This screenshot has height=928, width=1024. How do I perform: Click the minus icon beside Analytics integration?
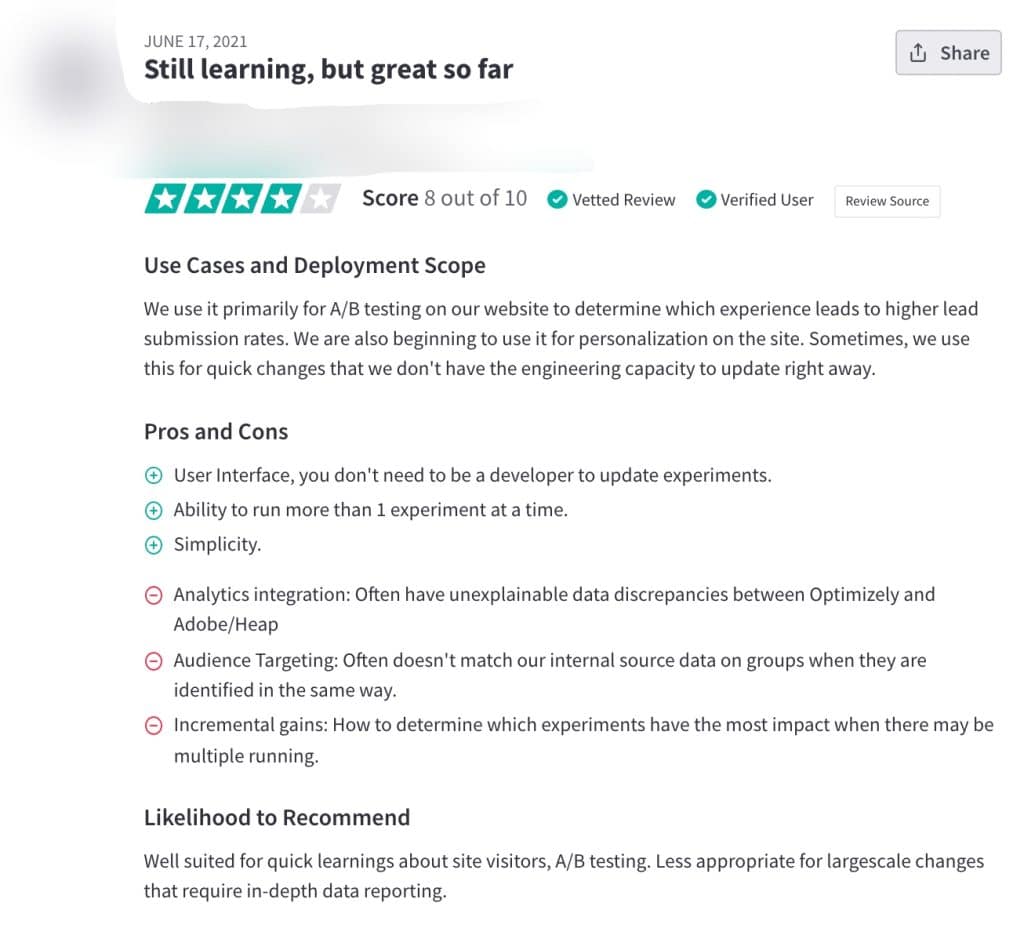[154, 596]
